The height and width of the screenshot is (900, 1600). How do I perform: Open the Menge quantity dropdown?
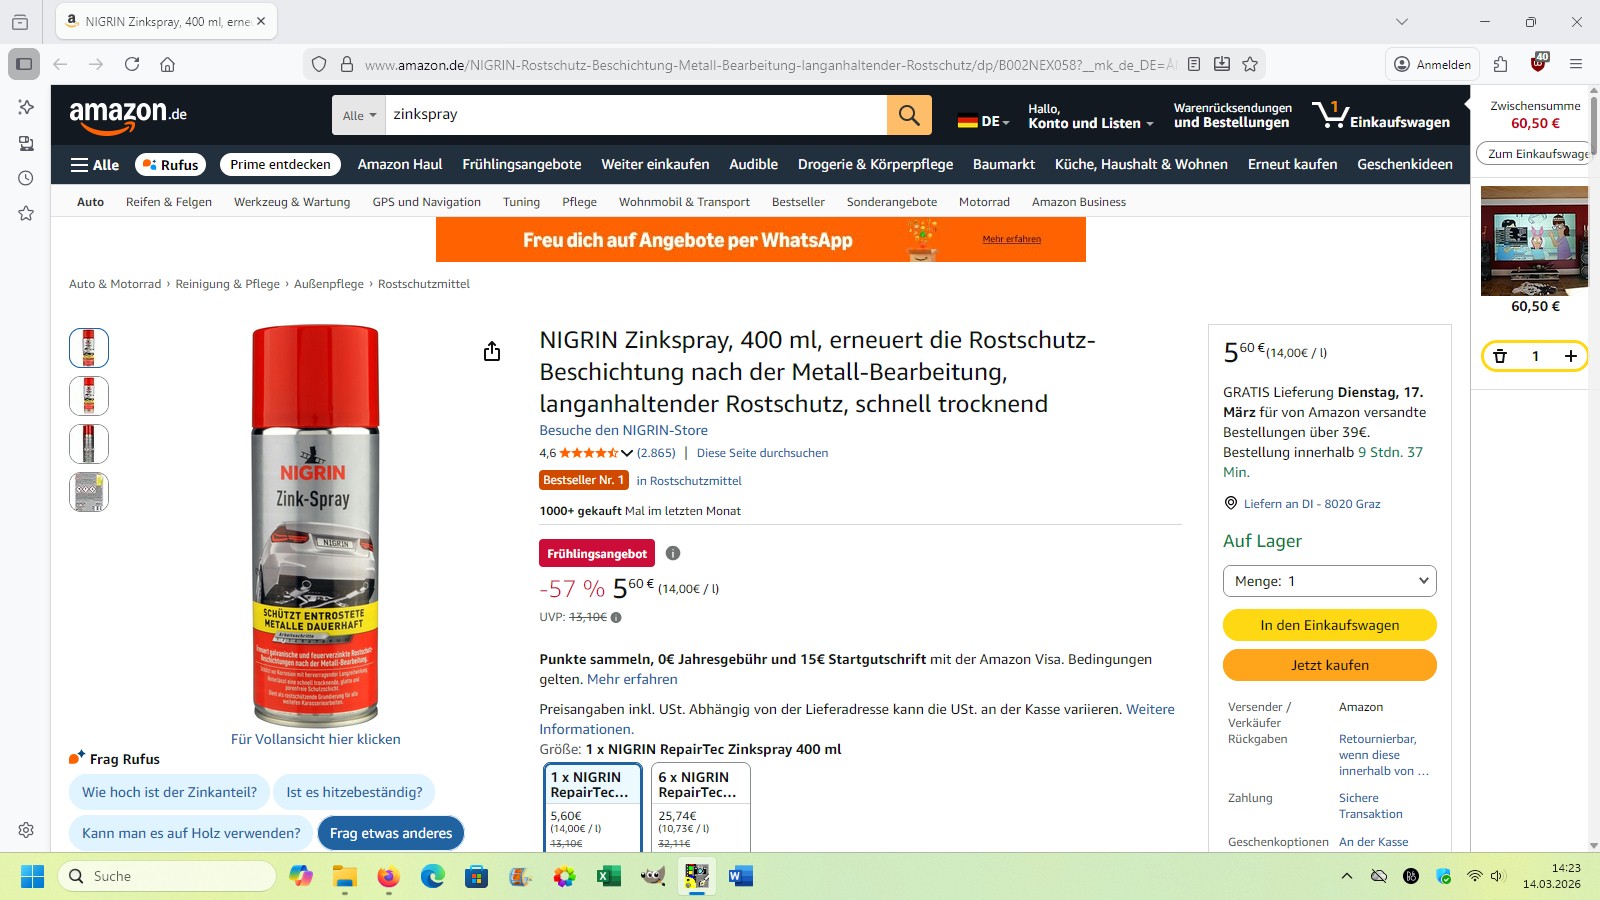1330,581
